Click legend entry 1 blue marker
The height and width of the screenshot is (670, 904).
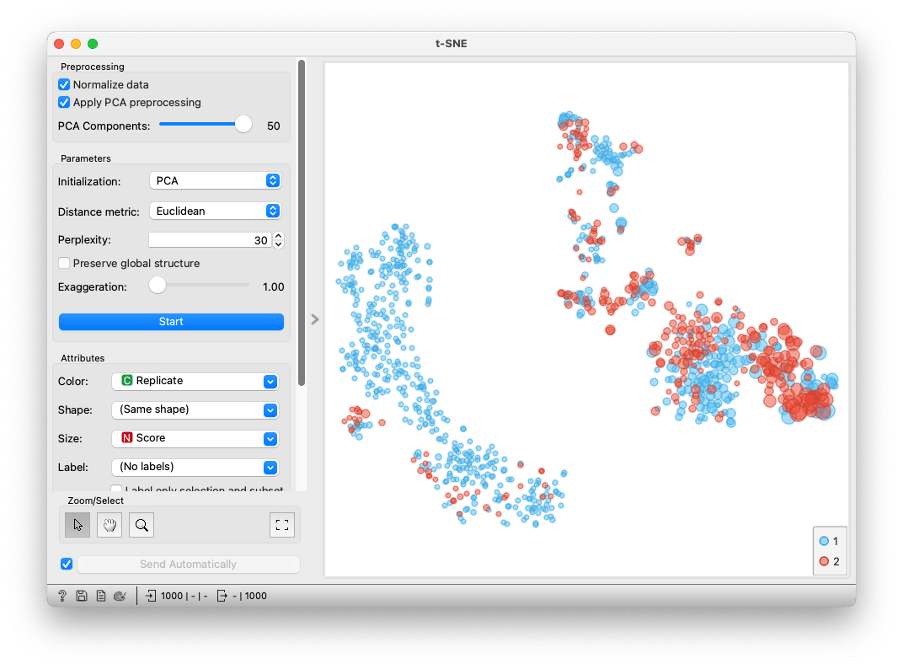[824, 541]
